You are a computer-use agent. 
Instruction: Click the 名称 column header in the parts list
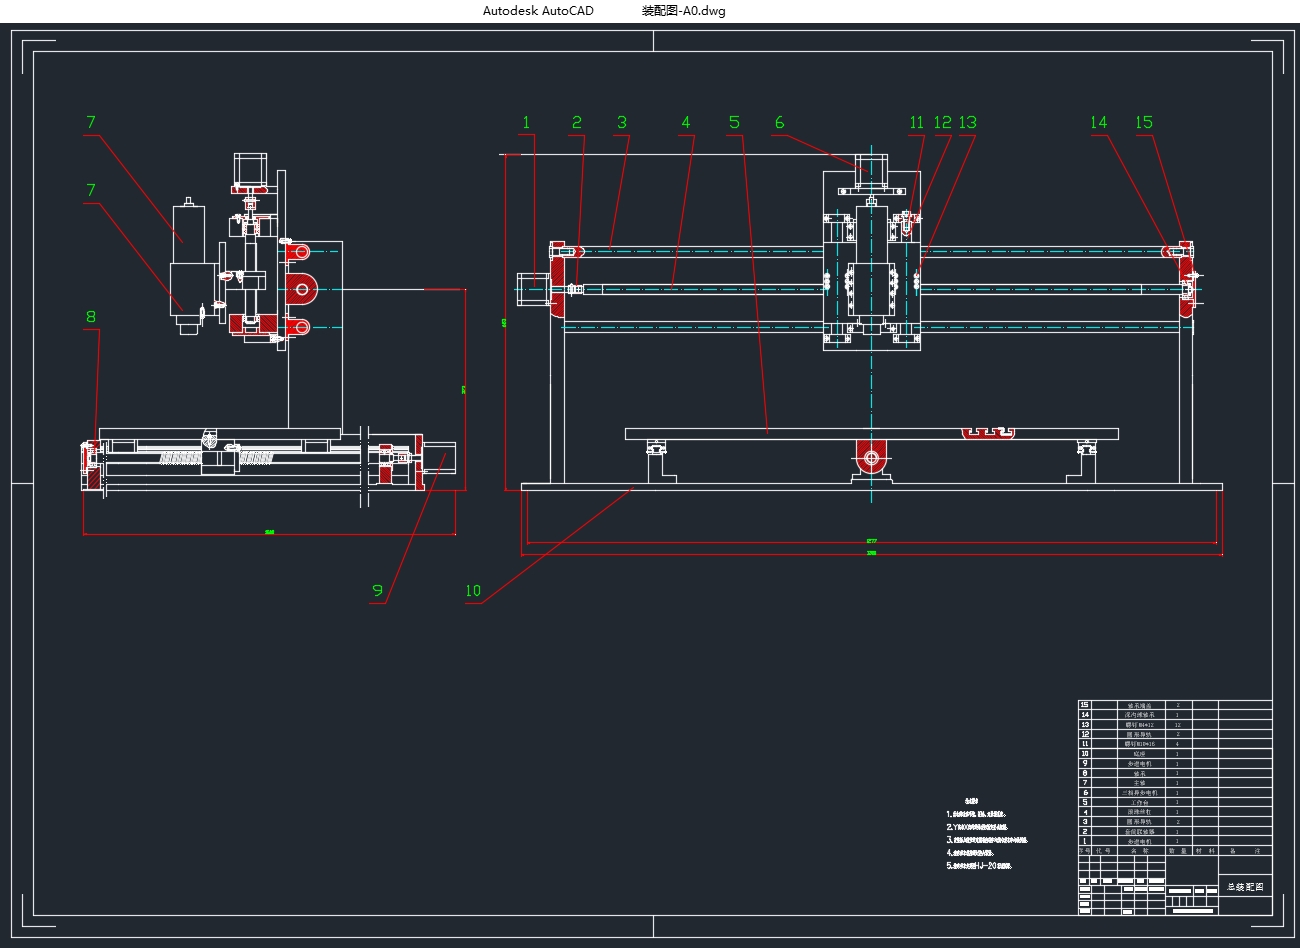[1139, 851]
